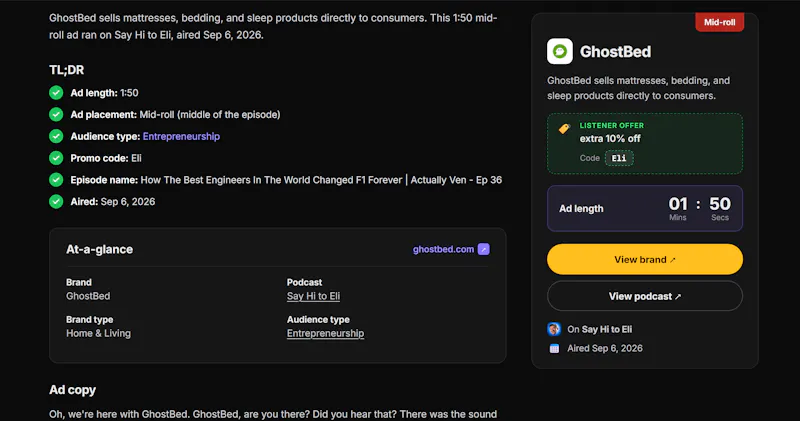This screenshot has width=800, height=421.
Task: Click the Say Hi to Eli avatar
Action: tap(554, 329)
